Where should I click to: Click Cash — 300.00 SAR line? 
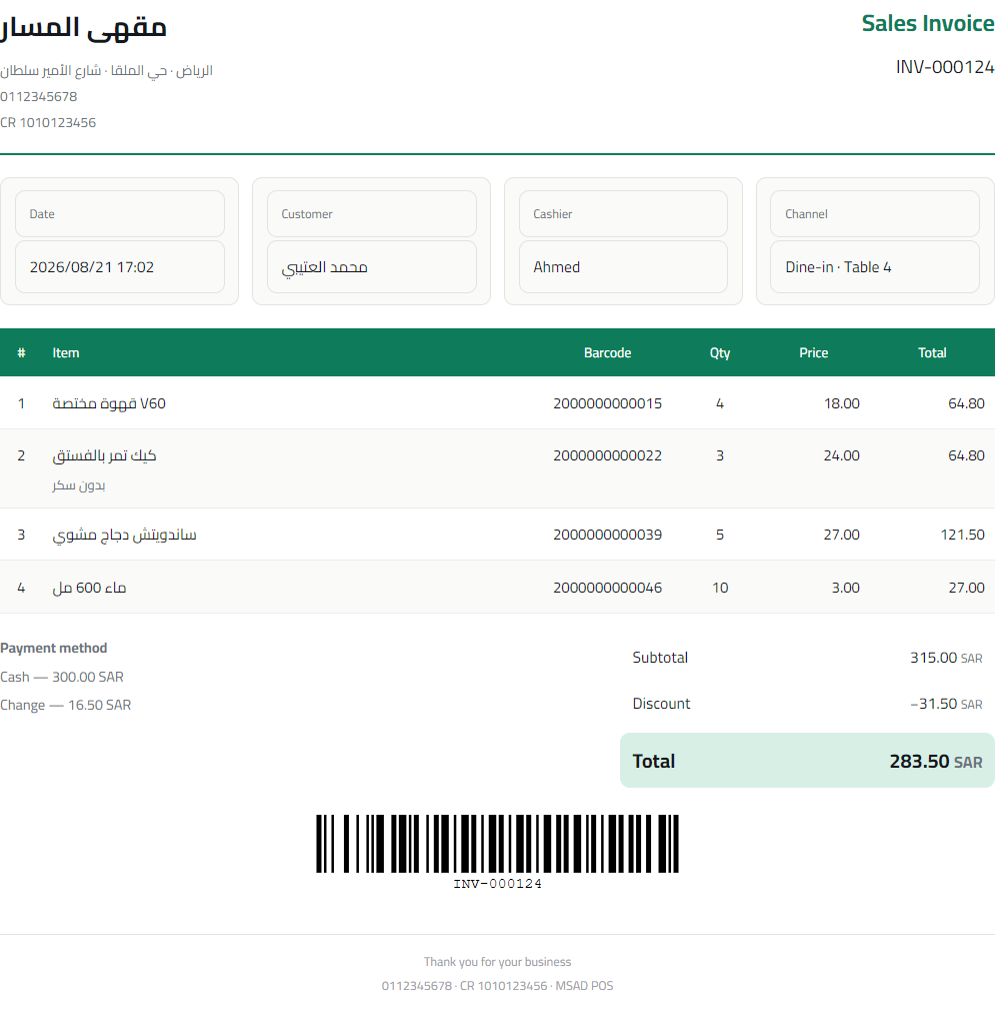coord(62,677)
